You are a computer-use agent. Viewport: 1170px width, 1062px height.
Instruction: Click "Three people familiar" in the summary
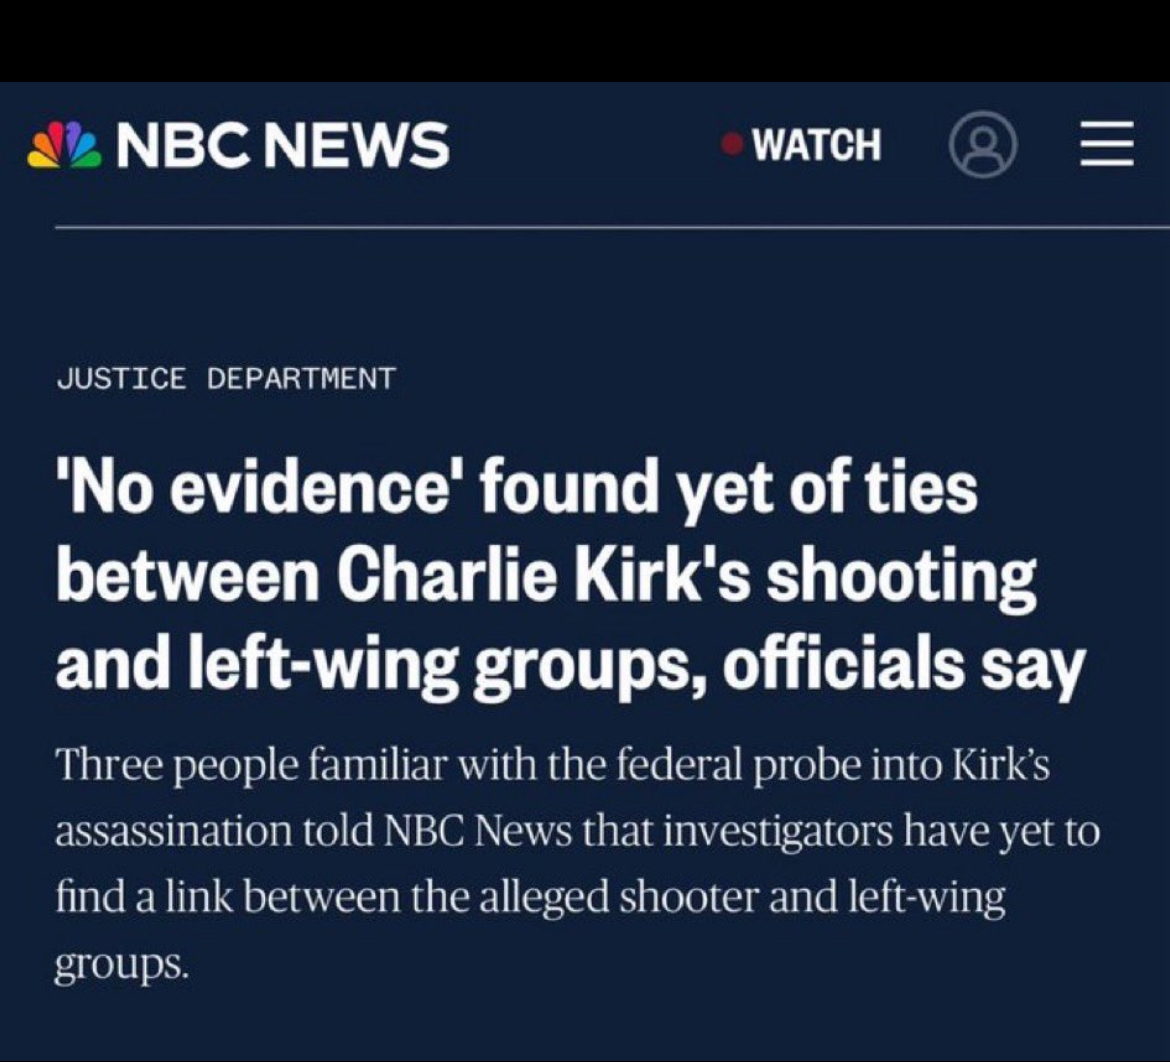pyautogui.click(x=217, y=767)
